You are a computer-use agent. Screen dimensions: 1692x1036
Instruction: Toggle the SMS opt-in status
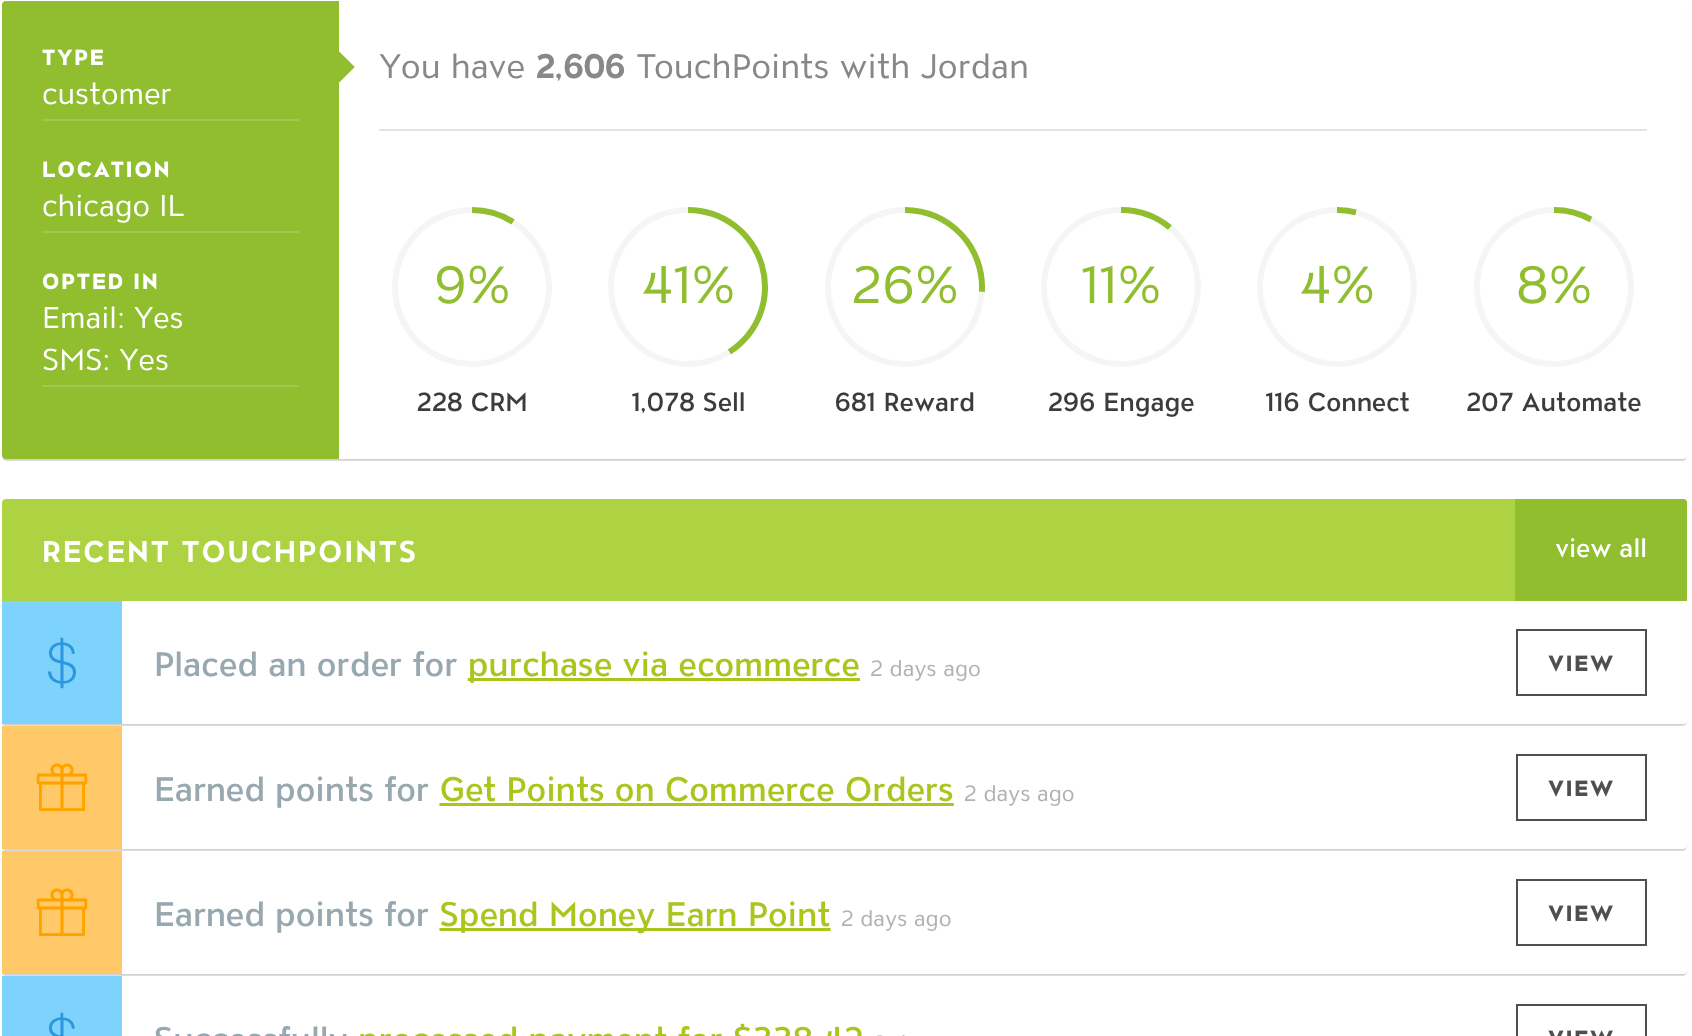tap(105, 360)
